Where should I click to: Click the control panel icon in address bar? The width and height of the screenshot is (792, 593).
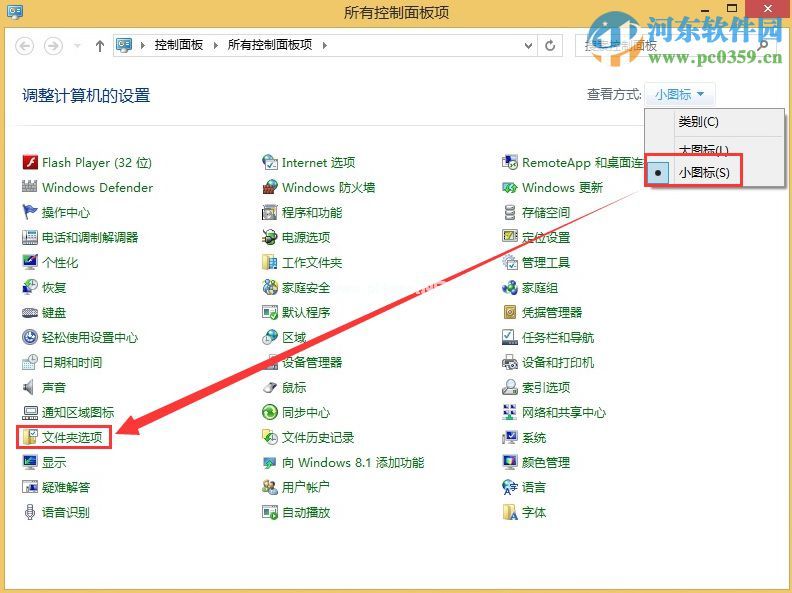pyautogui.click(x=124, y=45)
